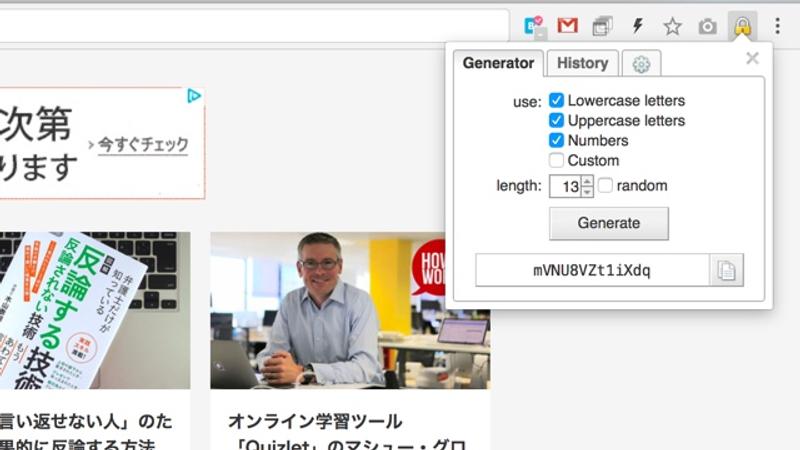The height and width of the screenshot is (450, 800).
Task: Click the camera screenshot extension icon
Action: pos(707,26)
